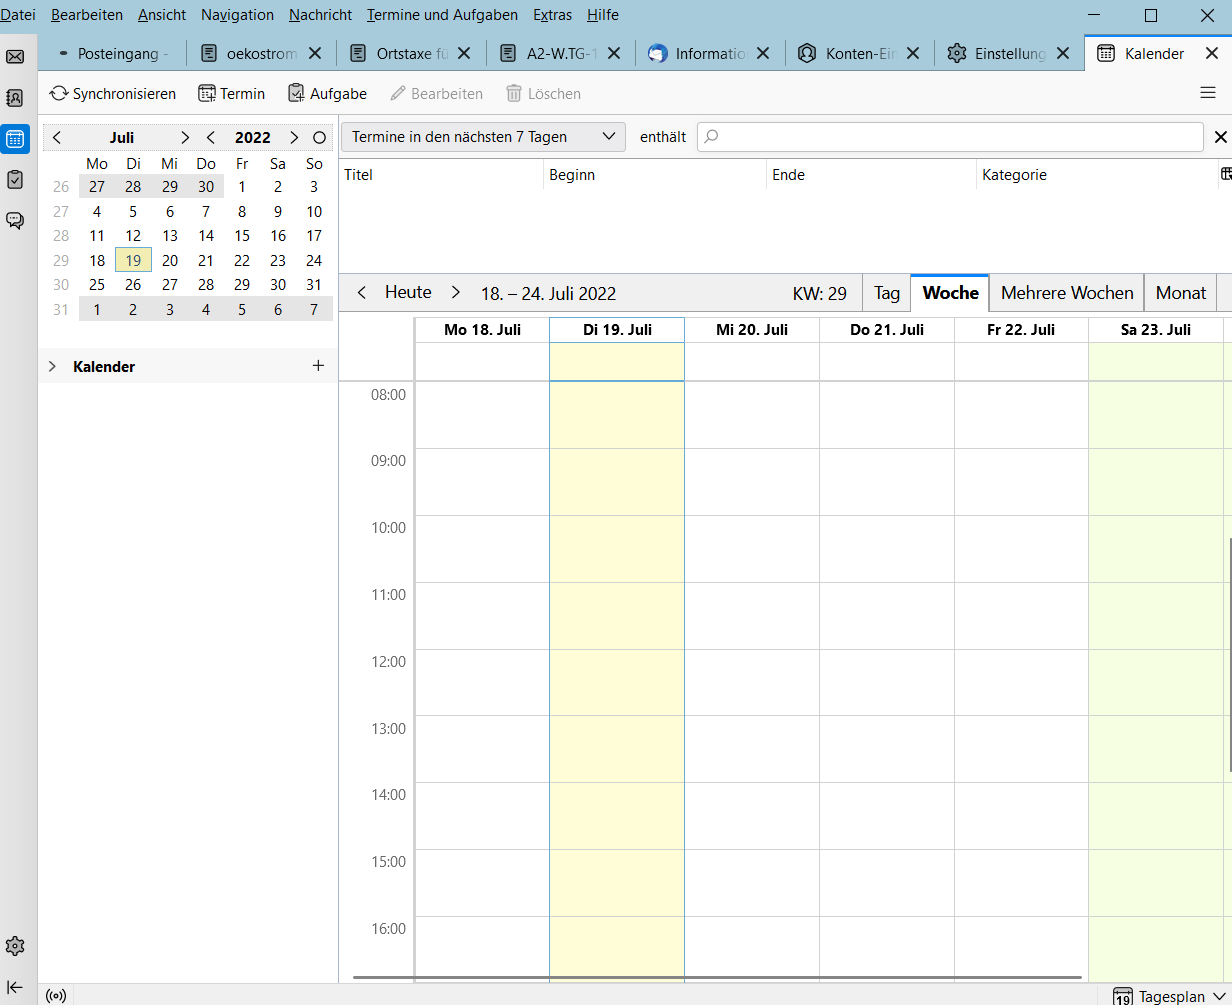Expand the Kalender list section
The image size is (1232, 1005).
click(x=52, y=367)
